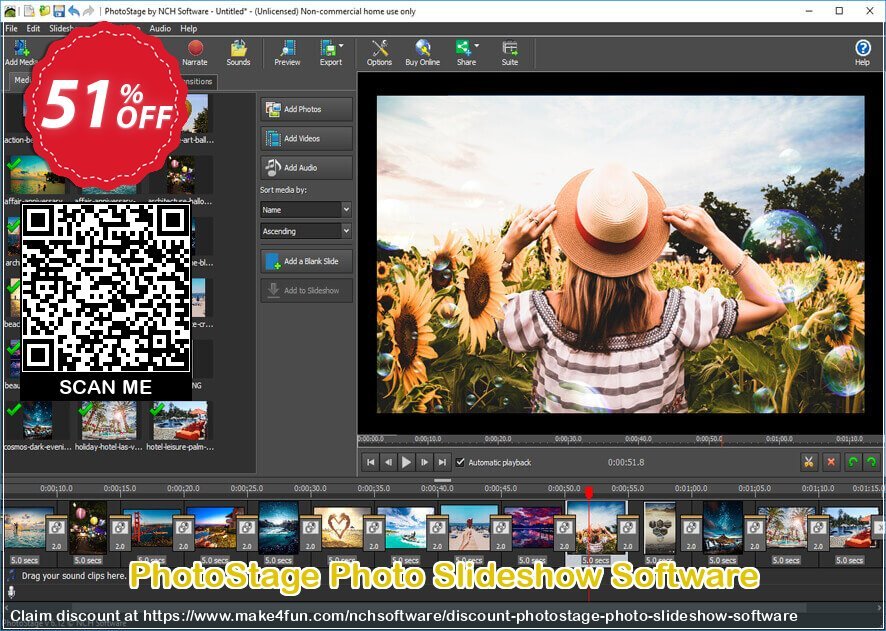Click the Play button under the preview
Screen dimensions: 886x631
[x=406, y=462]
